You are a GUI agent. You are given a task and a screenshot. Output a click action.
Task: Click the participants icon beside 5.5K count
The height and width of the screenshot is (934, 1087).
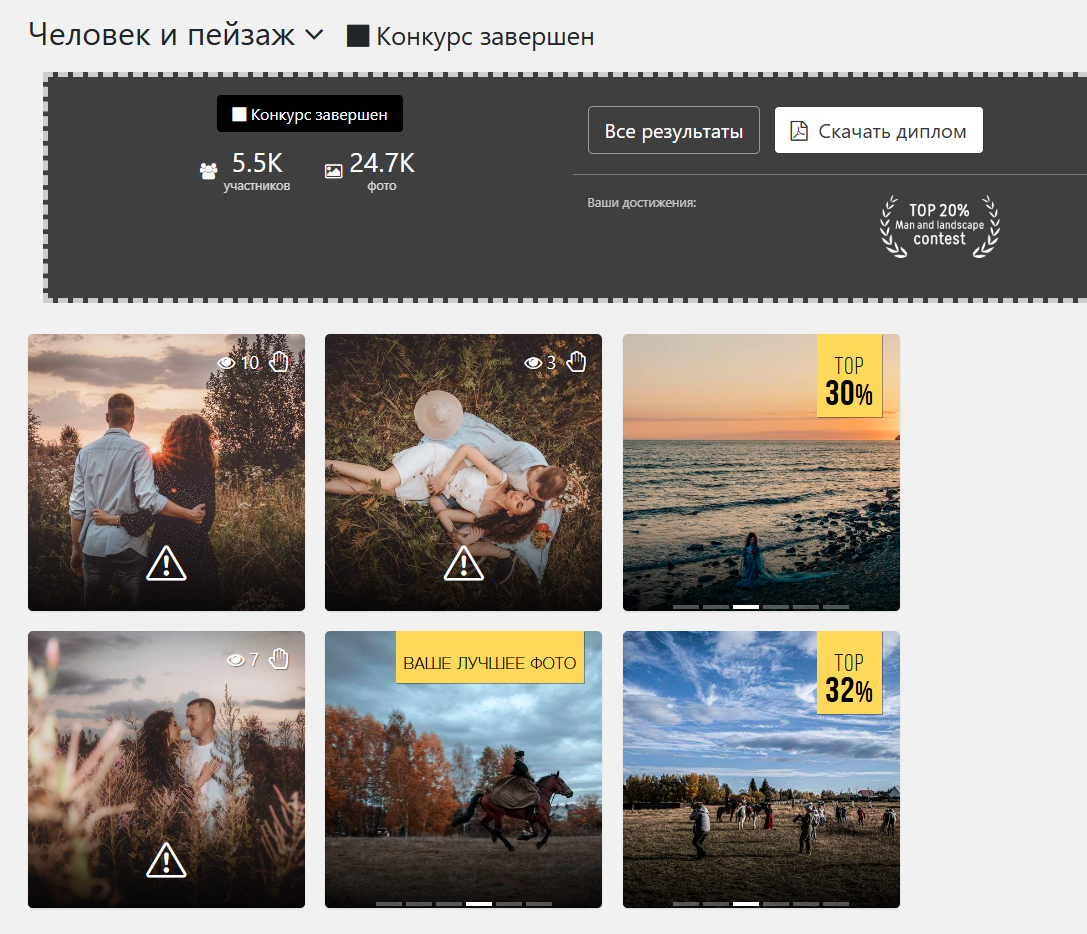[x=208, y=168]
